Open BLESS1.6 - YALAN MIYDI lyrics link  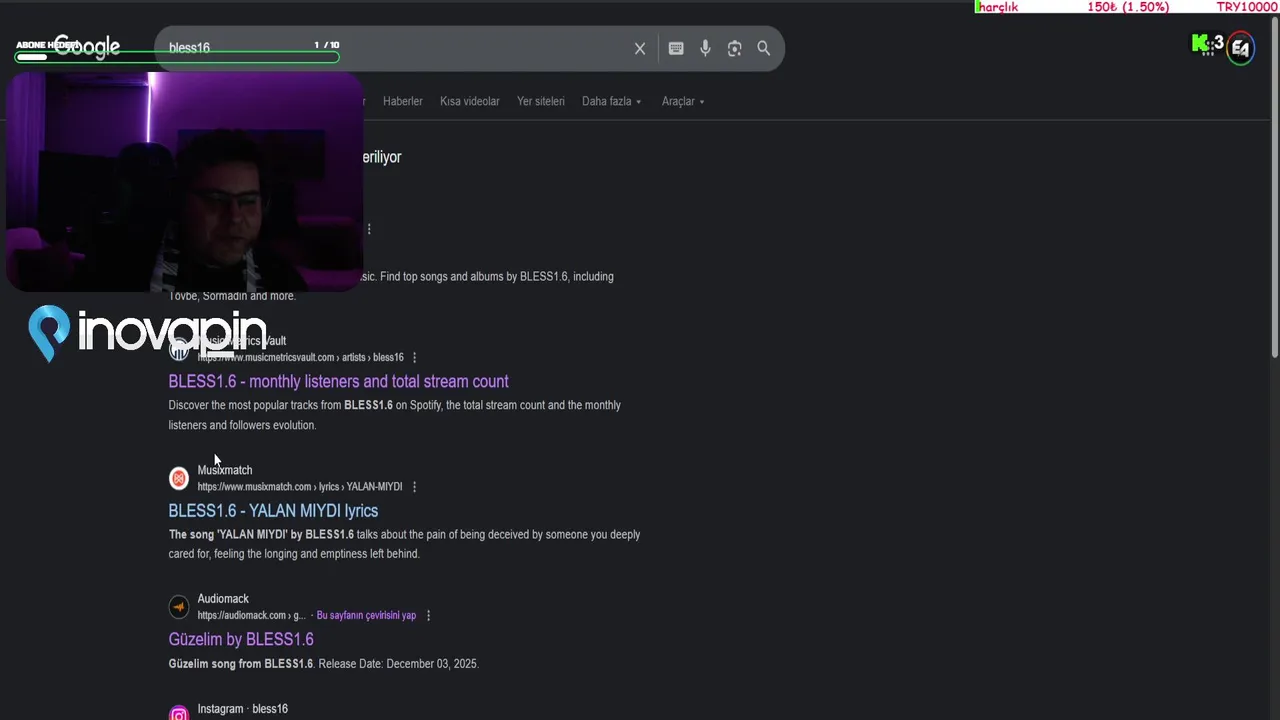tap(273, 511)
